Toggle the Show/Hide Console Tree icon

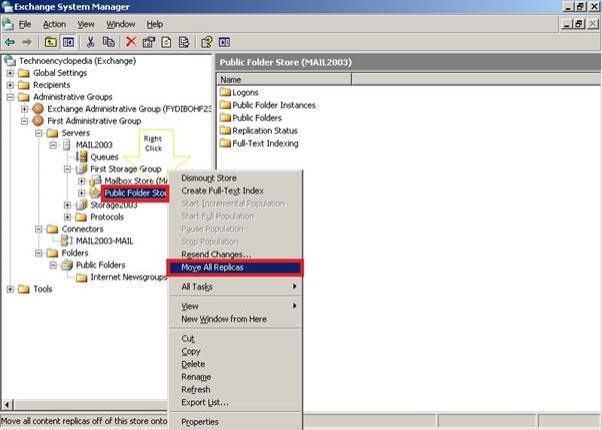click(69, 42)
